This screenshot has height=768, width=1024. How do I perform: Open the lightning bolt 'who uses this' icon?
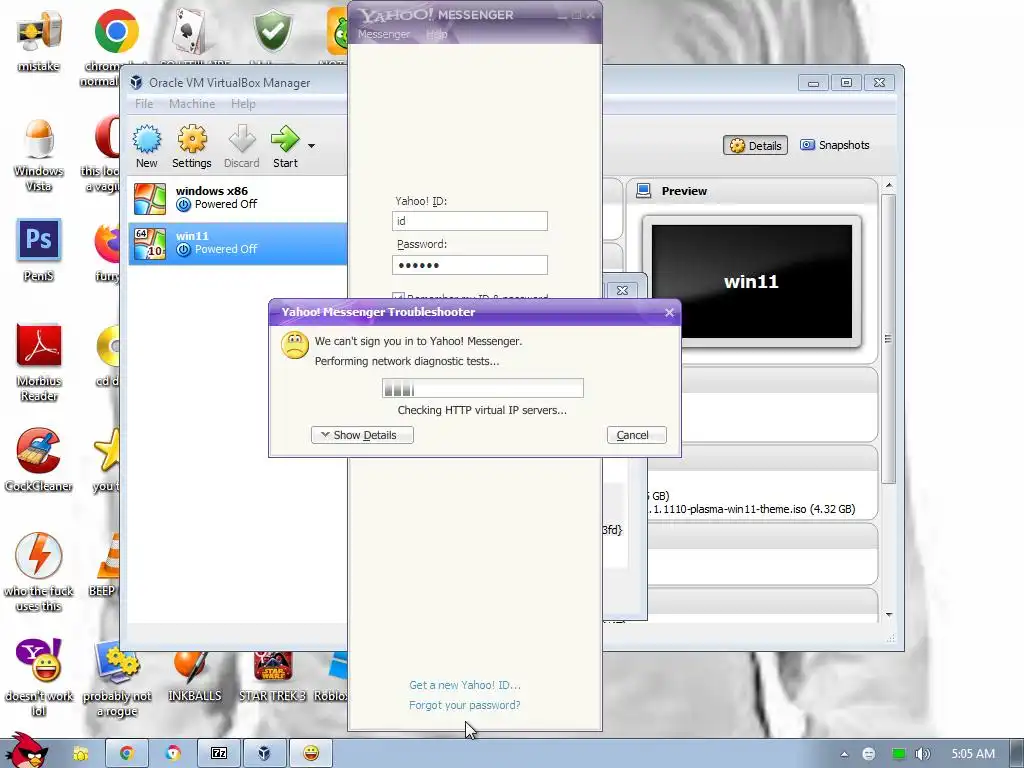point(39,555)
